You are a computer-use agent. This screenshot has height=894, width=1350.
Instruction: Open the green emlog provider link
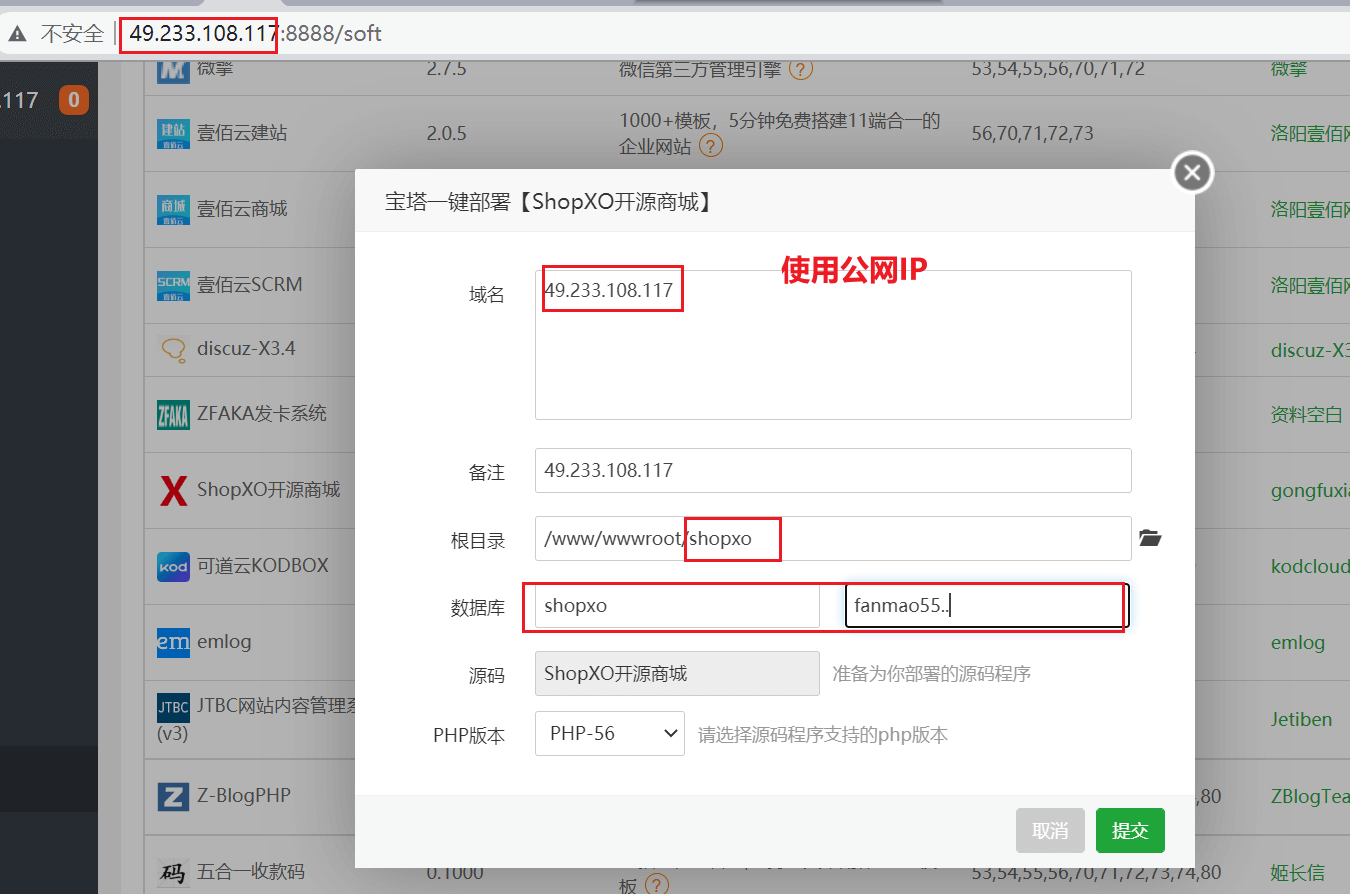1298,642
